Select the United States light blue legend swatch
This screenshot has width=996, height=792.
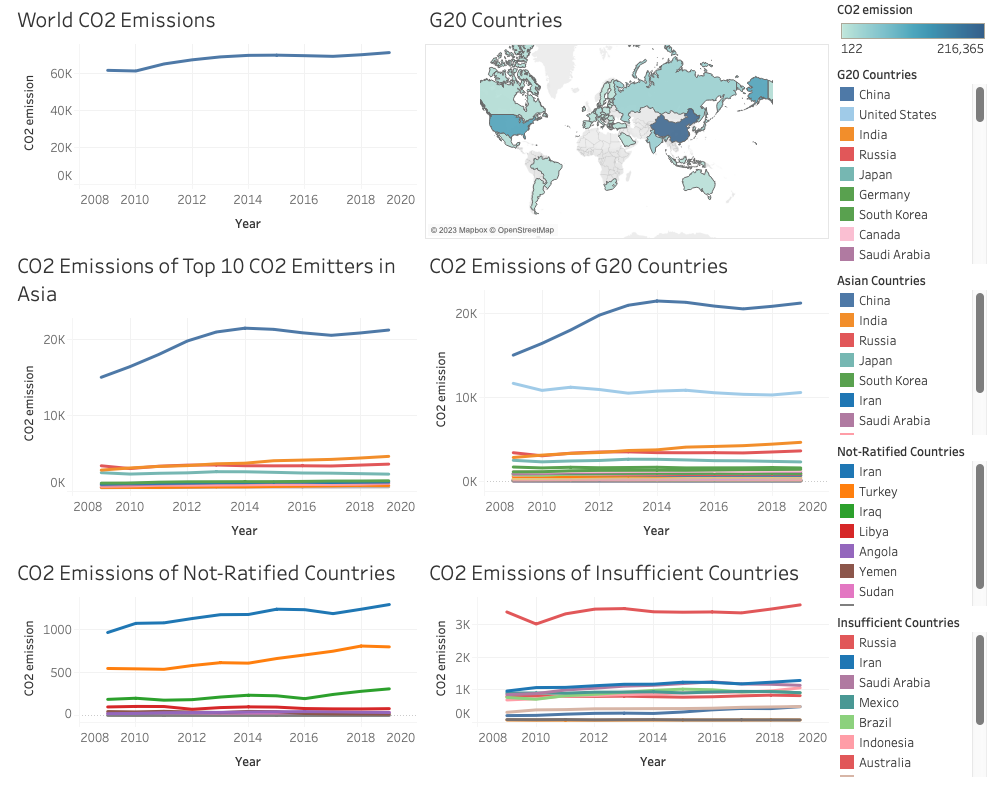pos(847,114)
